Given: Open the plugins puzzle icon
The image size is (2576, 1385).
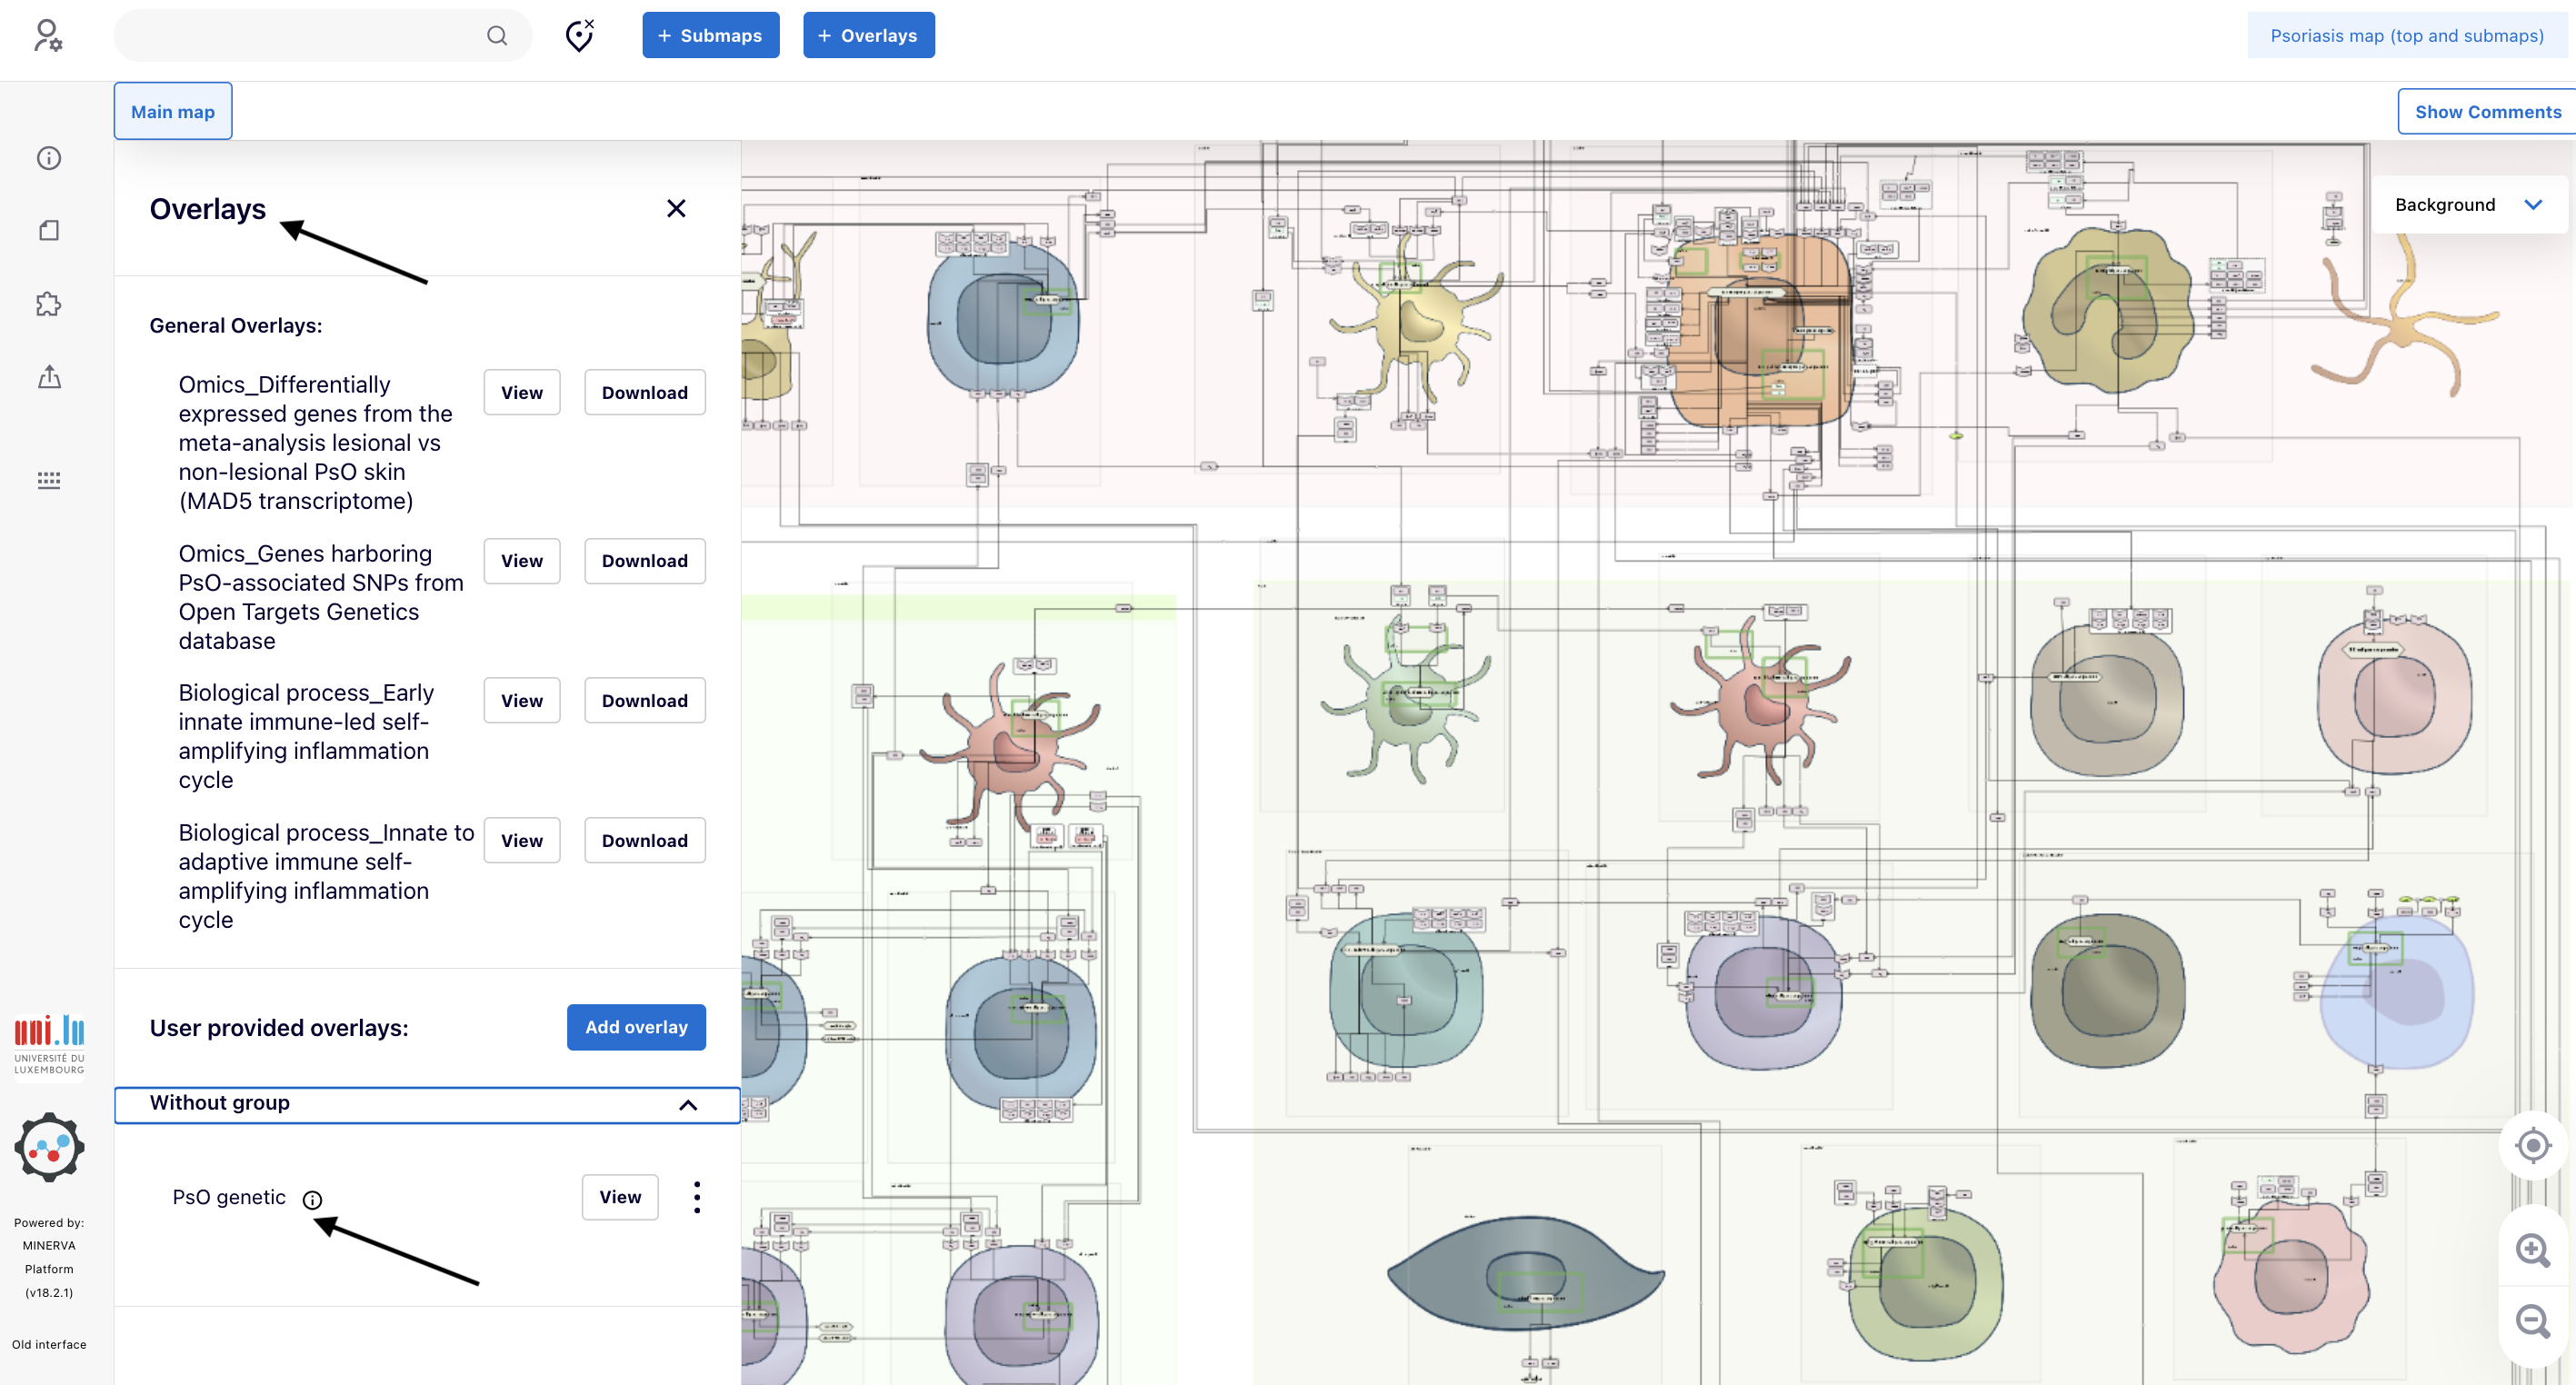Looking at the screenshot, I should tap(49, 304).
